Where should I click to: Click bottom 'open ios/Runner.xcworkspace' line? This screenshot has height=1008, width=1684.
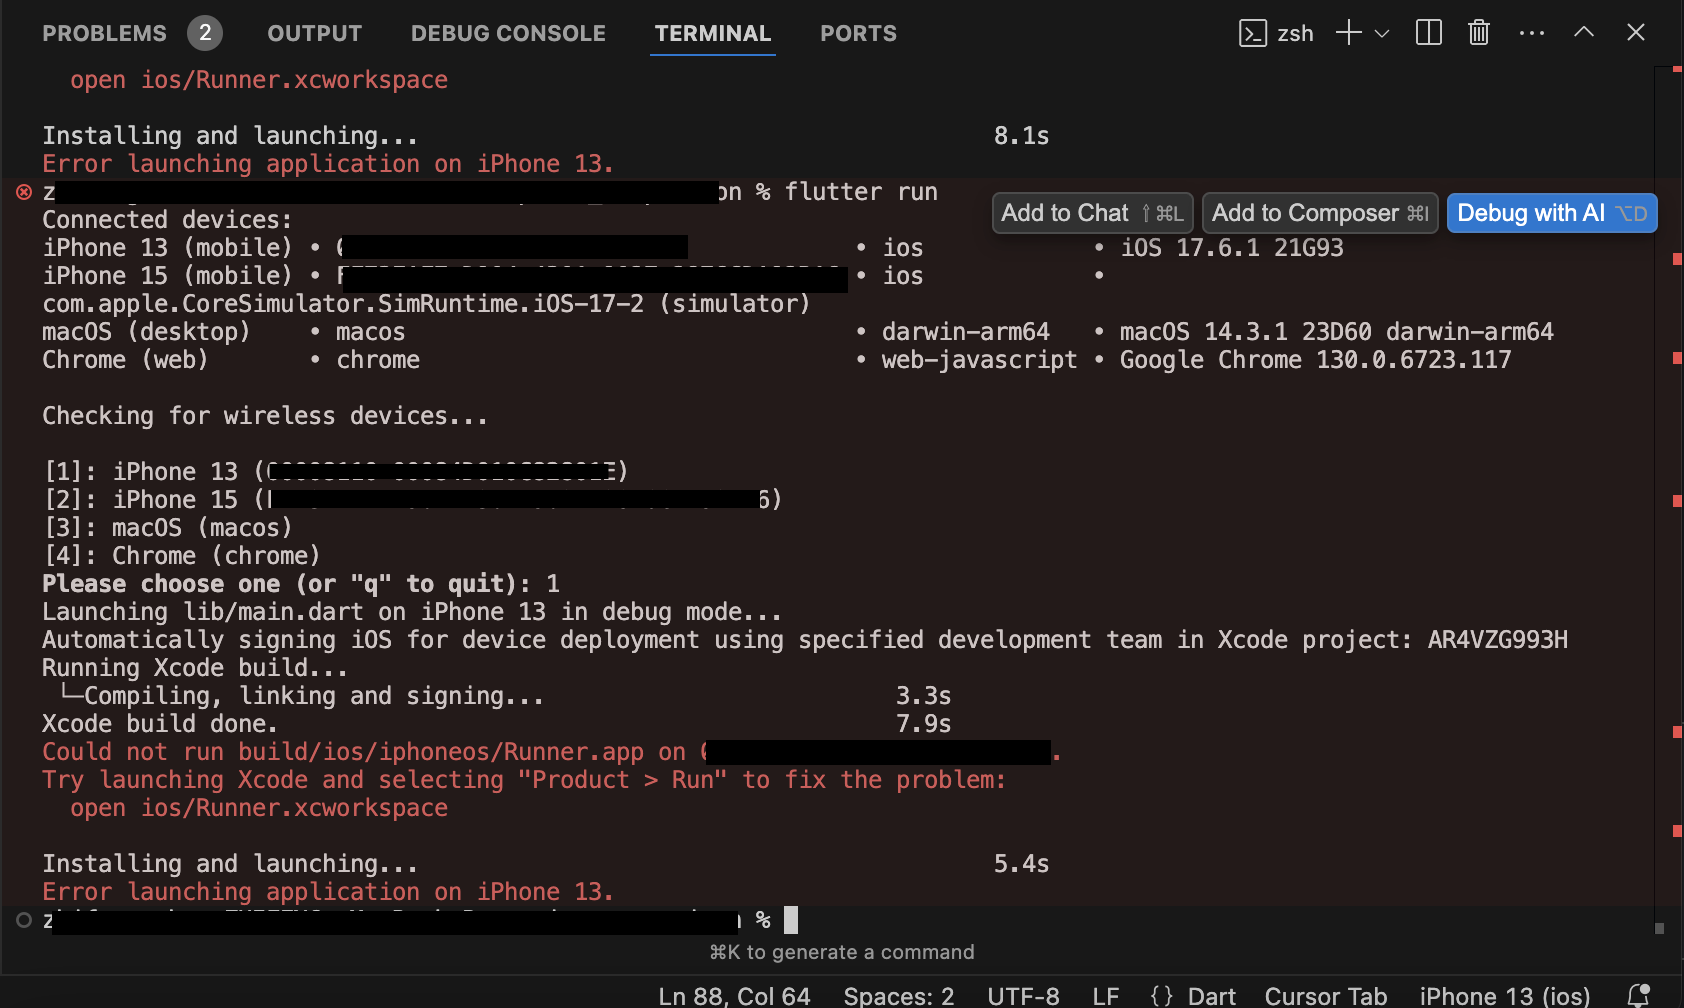click(259, 807)
